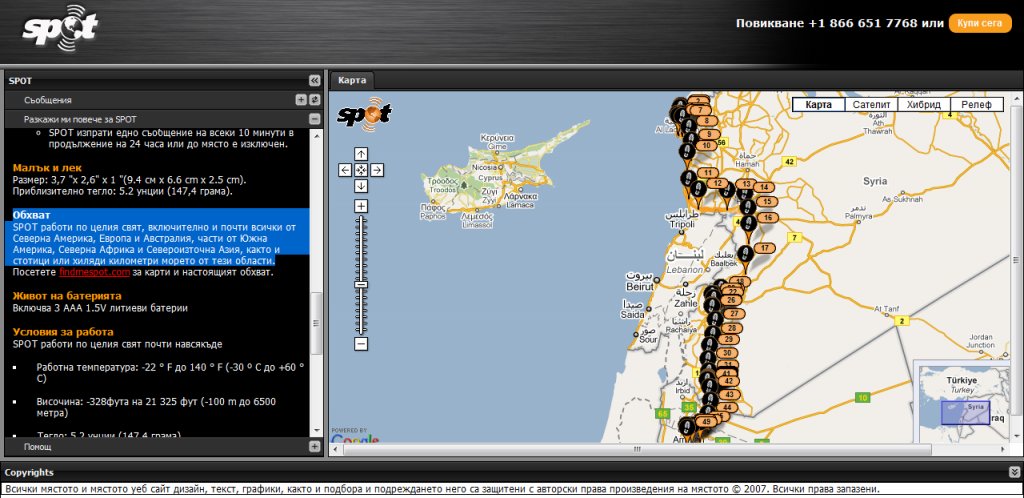Viewport: 1024px width, 498px height.
Task: Pan the map left with the left arrow
Action: coord(345,170)
